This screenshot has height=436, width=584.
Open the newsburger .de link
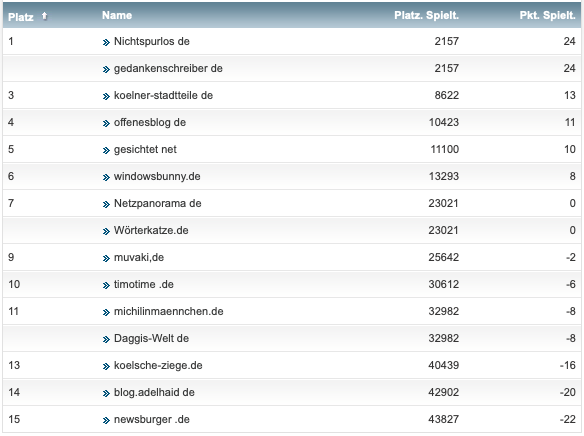click(x=152, y=419)
